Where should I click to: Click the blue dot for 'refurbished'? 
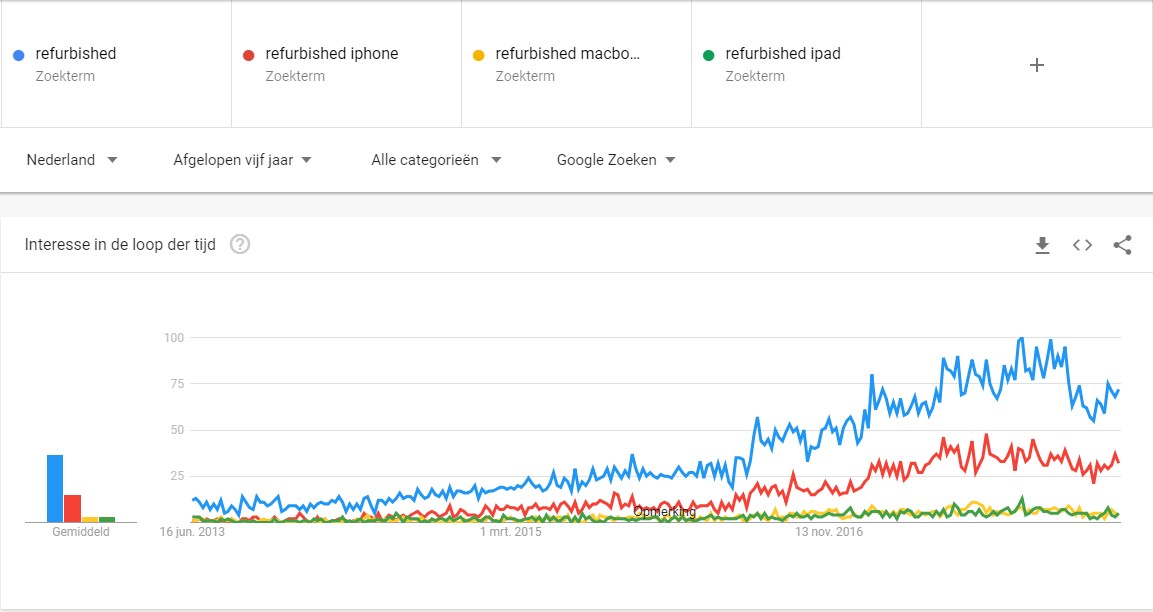pyautogui.click(x=20, y=54)
